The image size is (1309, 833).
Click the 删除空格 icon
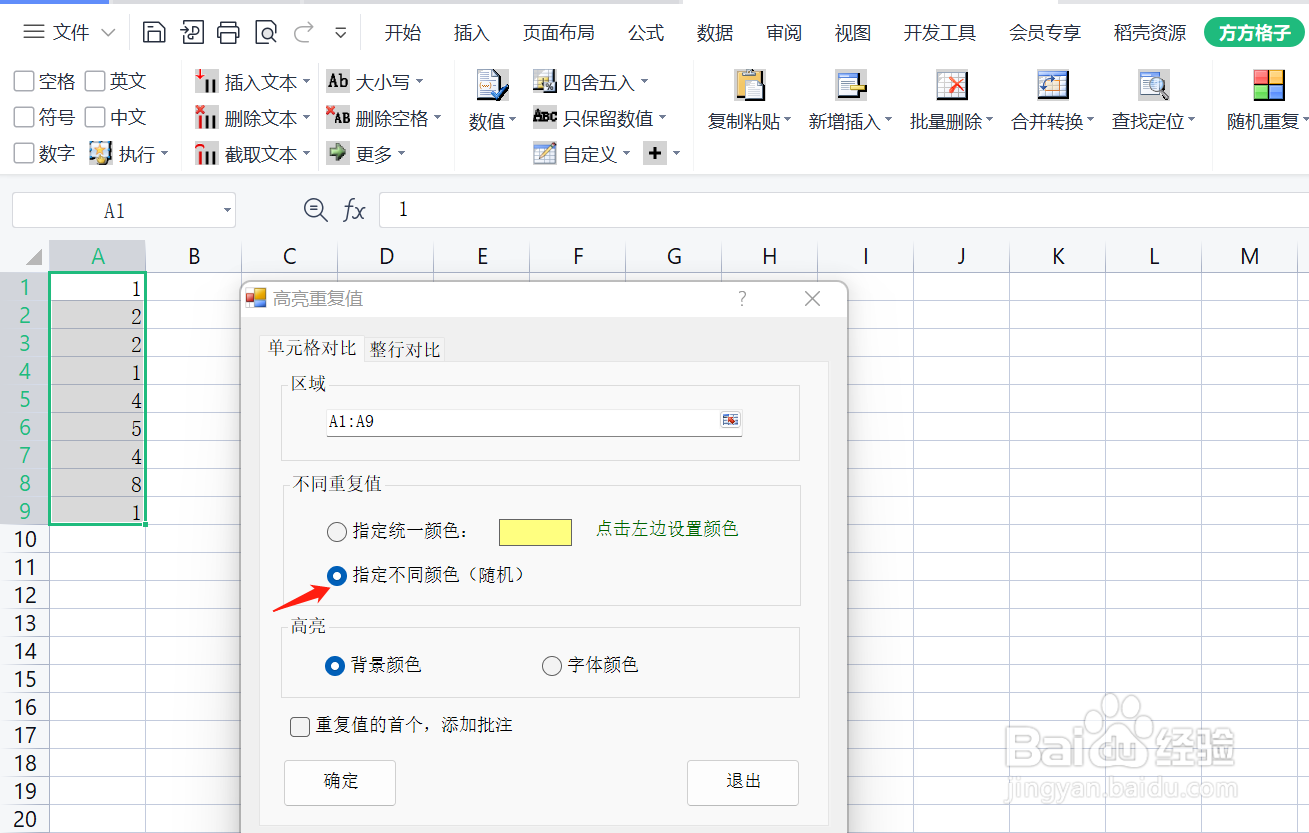338,117
